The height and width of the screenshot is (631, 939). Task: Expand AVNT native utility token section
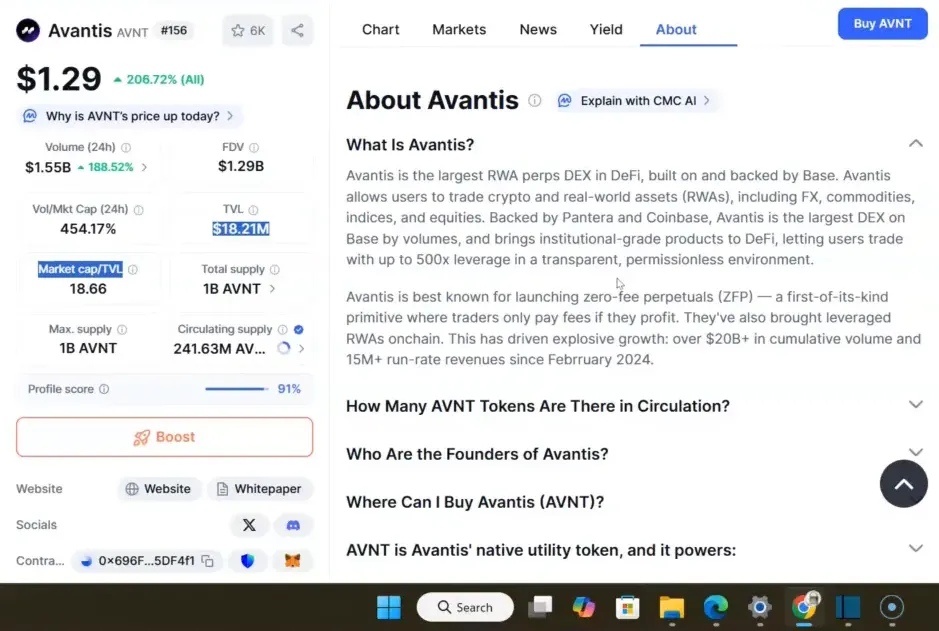pos(916,548)
